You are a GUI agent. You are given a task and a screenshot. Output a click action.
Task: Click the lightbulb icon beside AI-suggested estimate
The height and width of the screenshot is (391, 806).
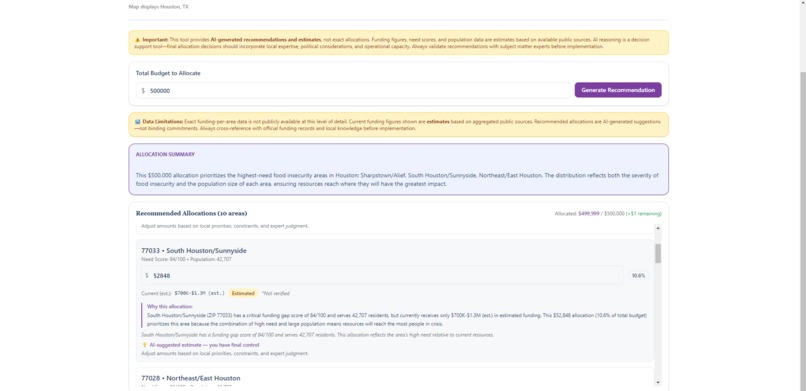pyautogui.click(x=144, y=345)
